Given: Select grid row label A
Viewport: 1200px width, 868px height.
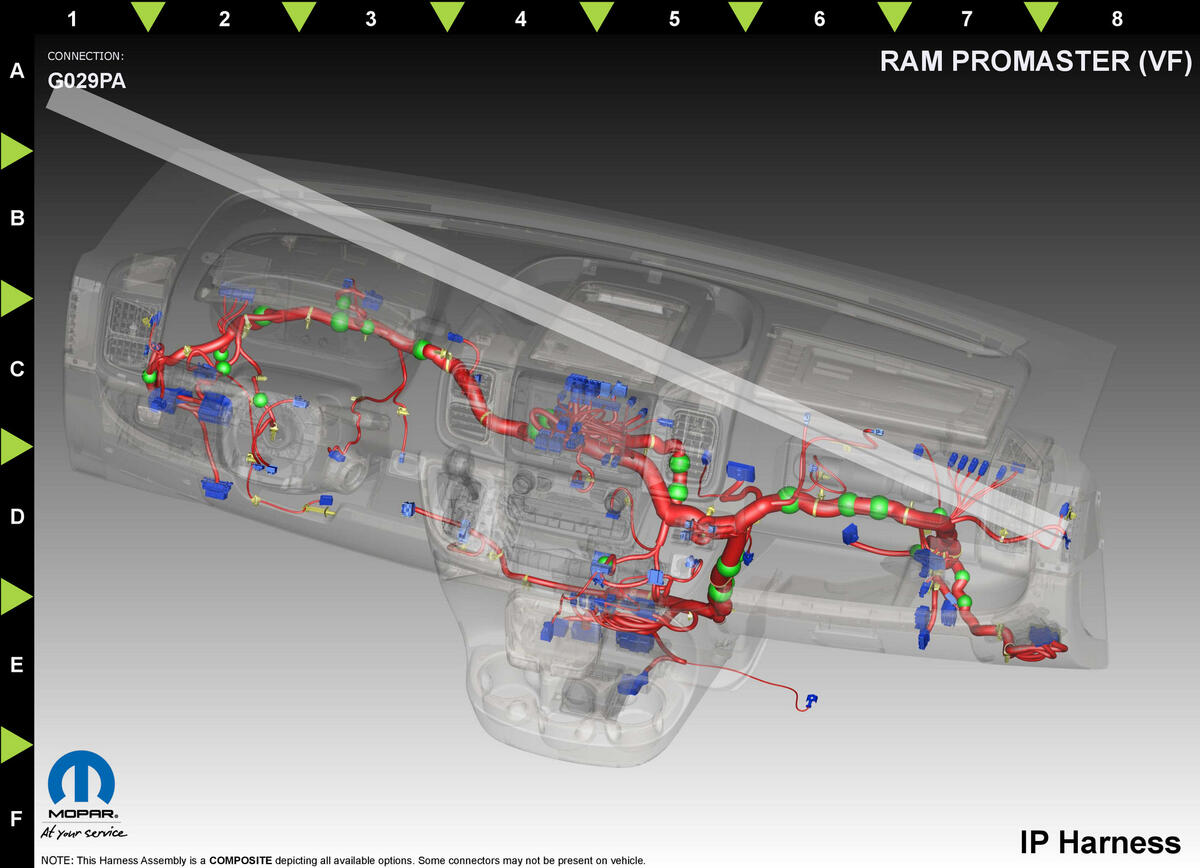Looking at the screenshot, I should pos(16,71).
